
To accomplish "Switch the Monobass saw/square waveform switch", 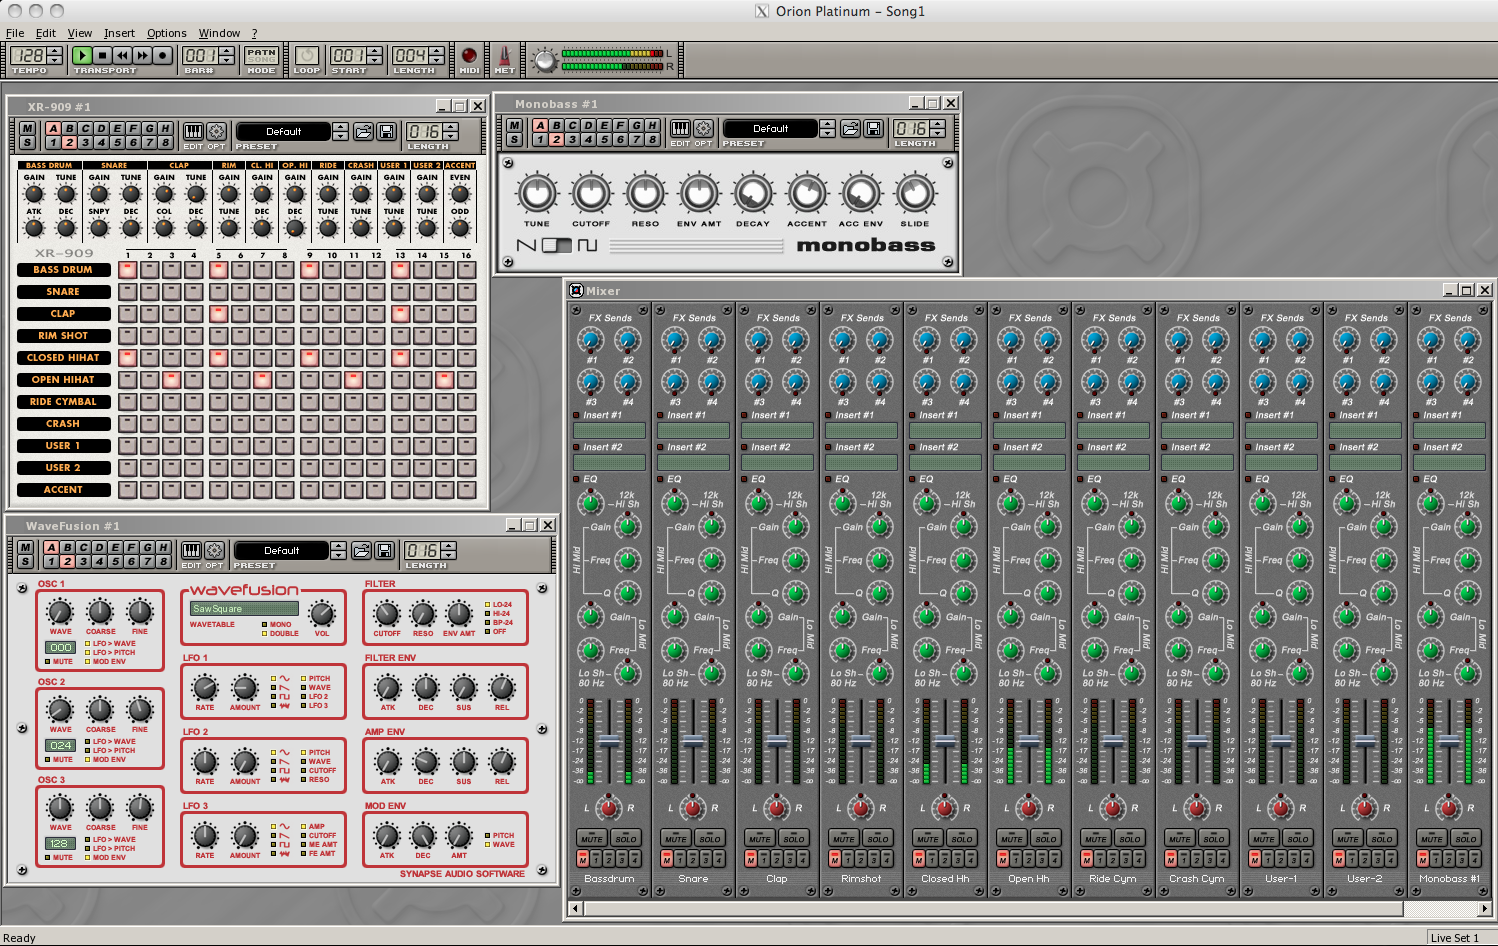I will coord(557,245).
